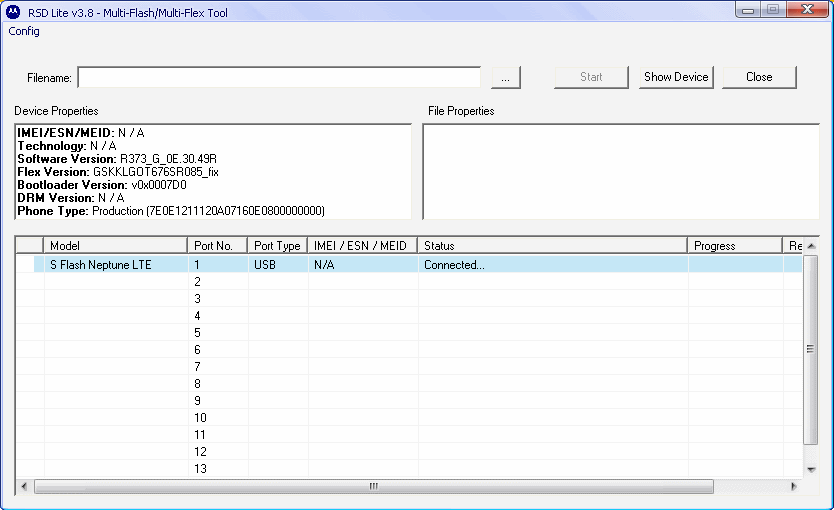Open file browser with the ... button
The width and height of the screenshot is (834, 510).
[505, 78]
